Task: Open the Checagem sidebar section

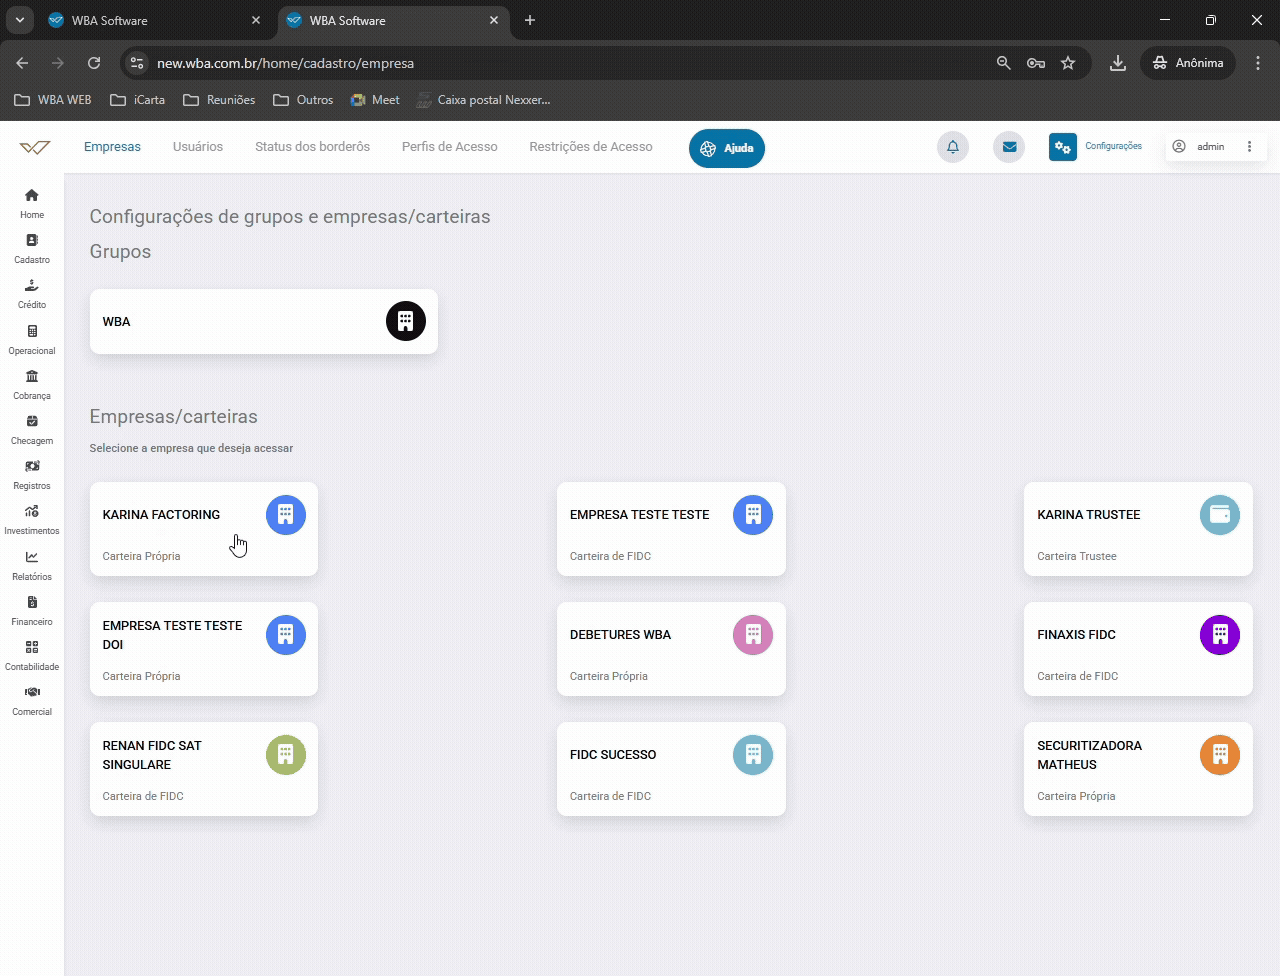Action: click(x=32, y=429)
